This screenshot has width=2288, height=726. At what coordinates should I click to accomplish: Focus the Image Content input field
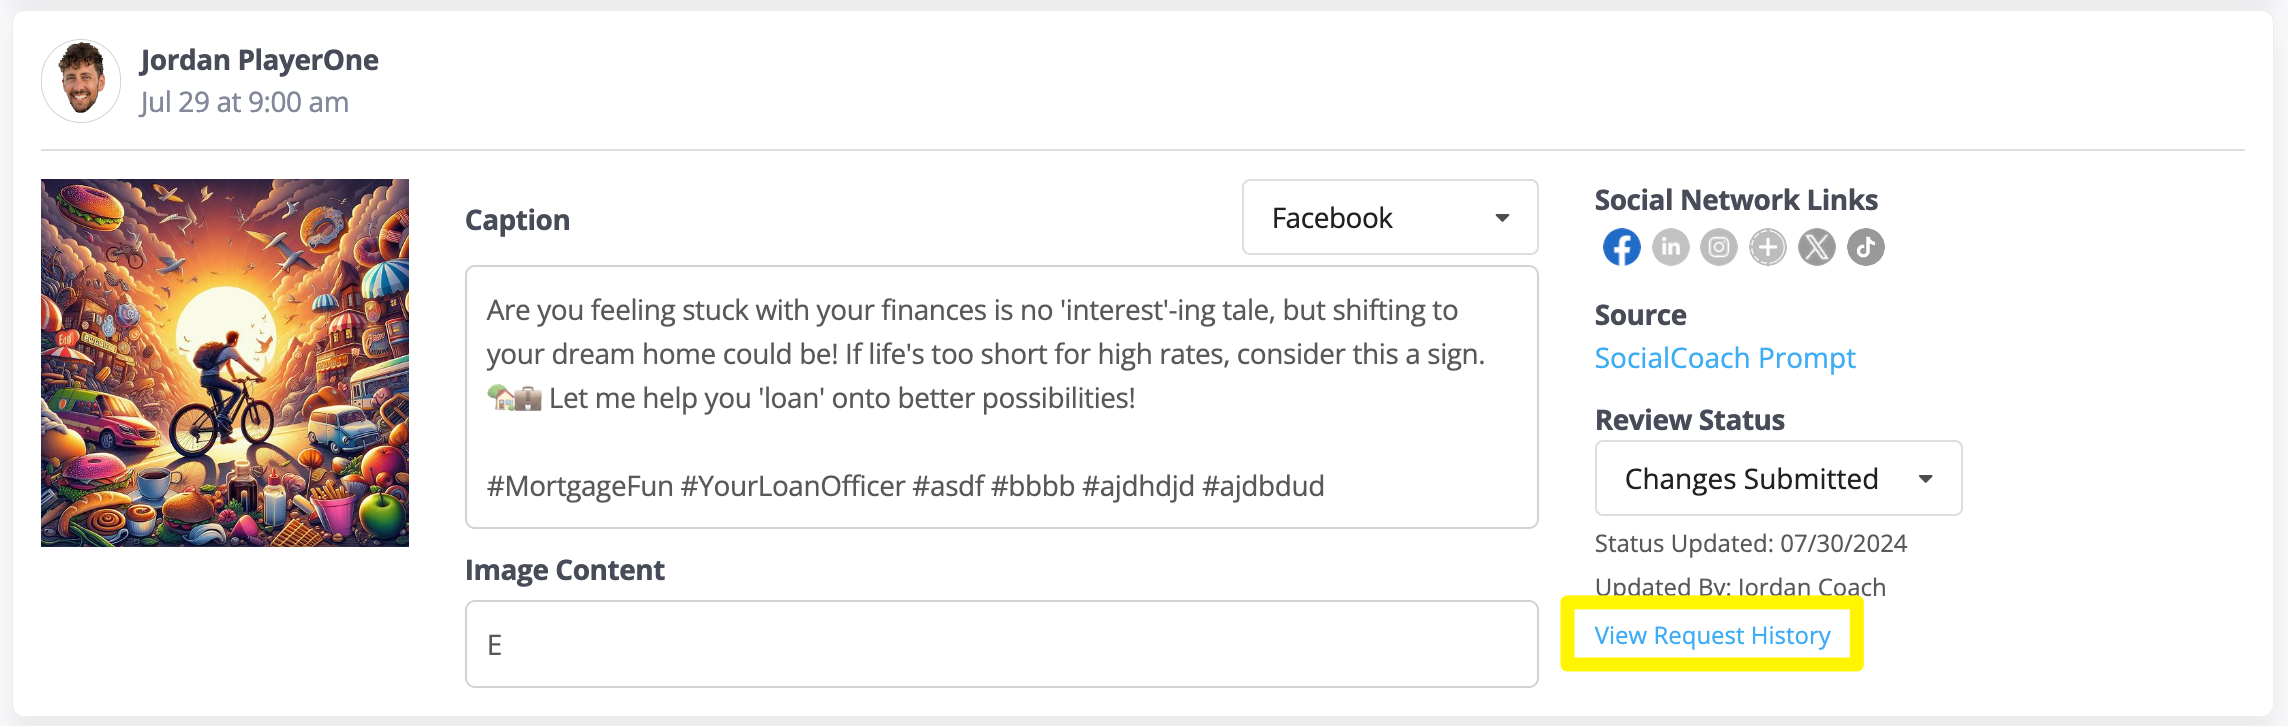tap(1001, 644)
